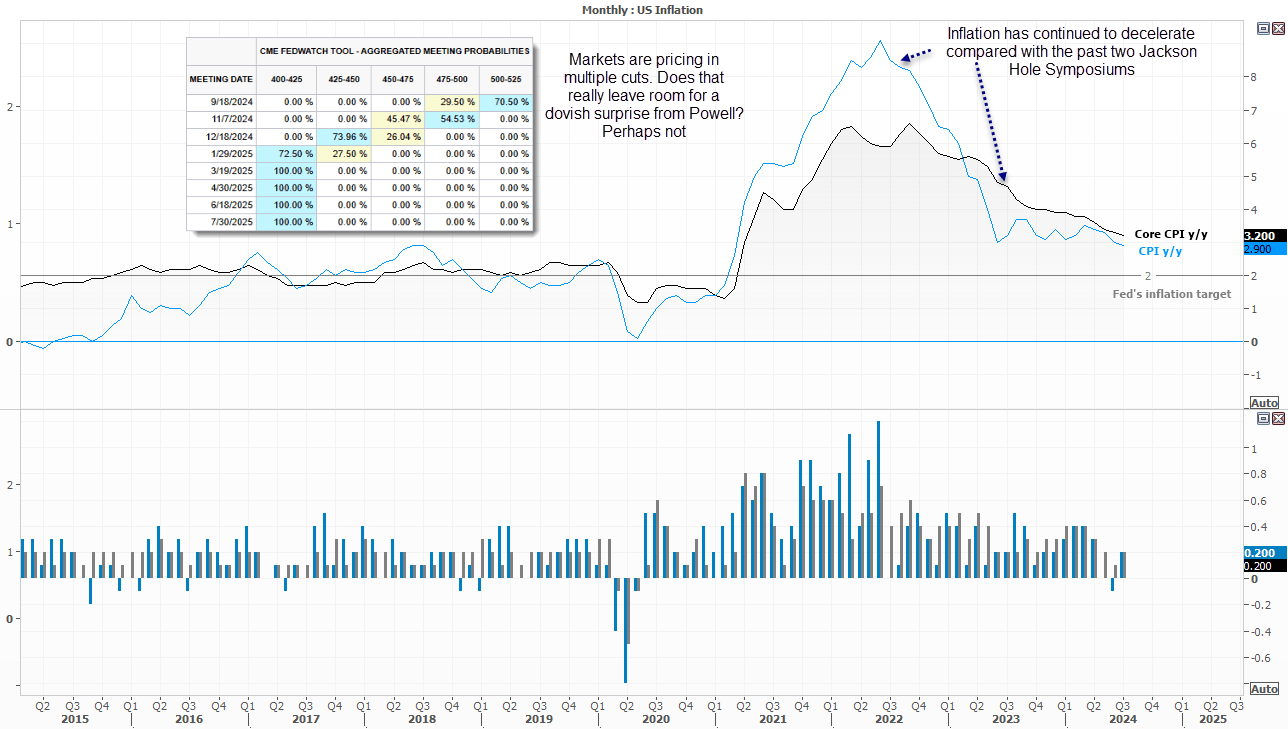Click the CME FedWatch Tool table header
1288x729 pixels.
tap(394, 49)
